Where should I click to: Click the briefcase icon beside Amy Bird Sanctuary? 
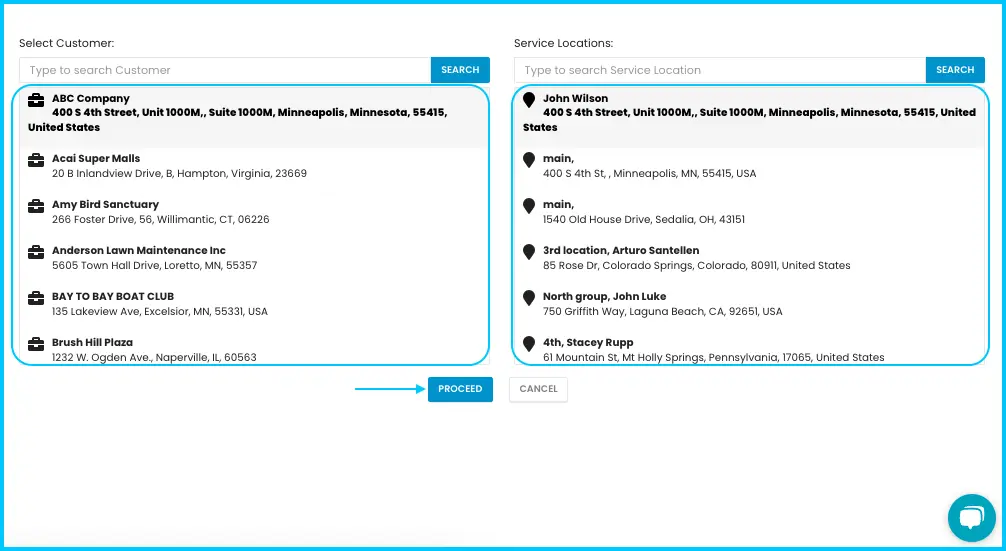click(36, 206)
